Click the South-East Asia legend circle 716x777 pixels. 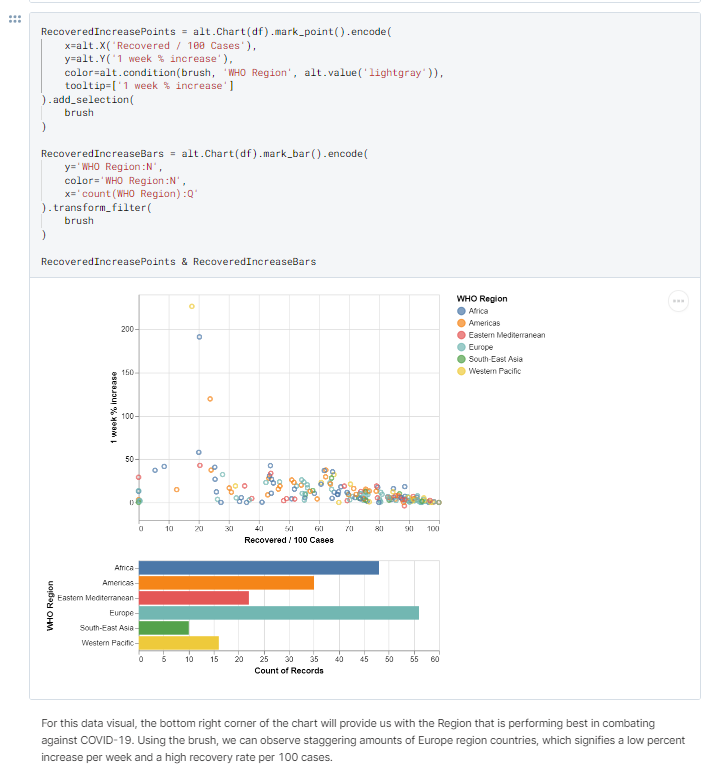(x=461, y=359)
